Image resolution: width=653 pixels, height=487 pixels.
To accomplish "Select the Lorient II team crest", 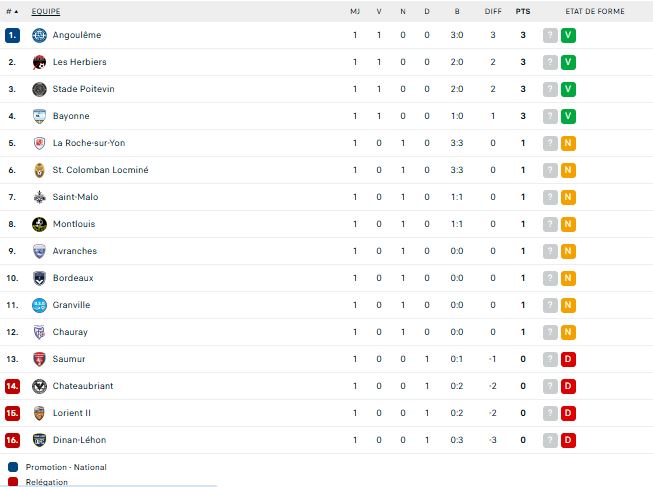I will pyautogui.click(x=39, y=413).
